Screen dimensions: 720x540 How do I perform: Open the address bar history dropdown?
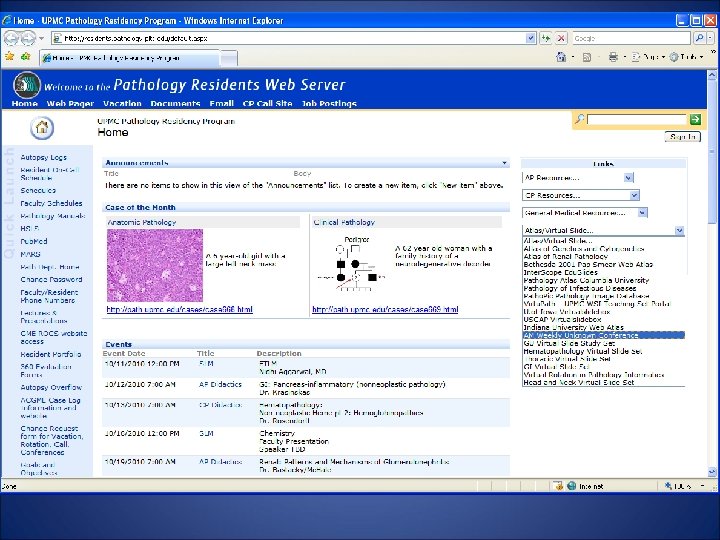[531, 38]
